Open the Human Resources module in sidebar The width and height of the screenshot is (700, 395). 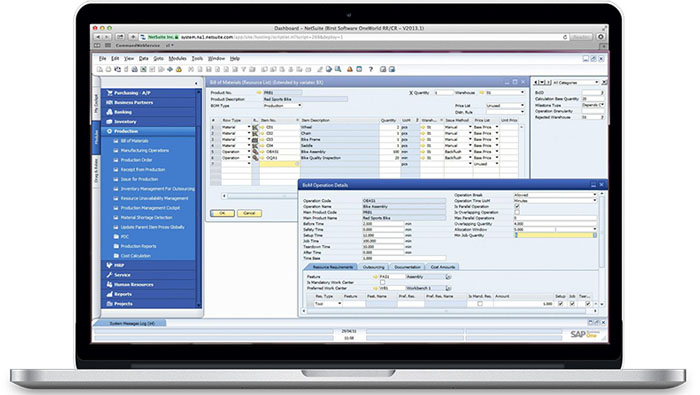click(133, 284)
